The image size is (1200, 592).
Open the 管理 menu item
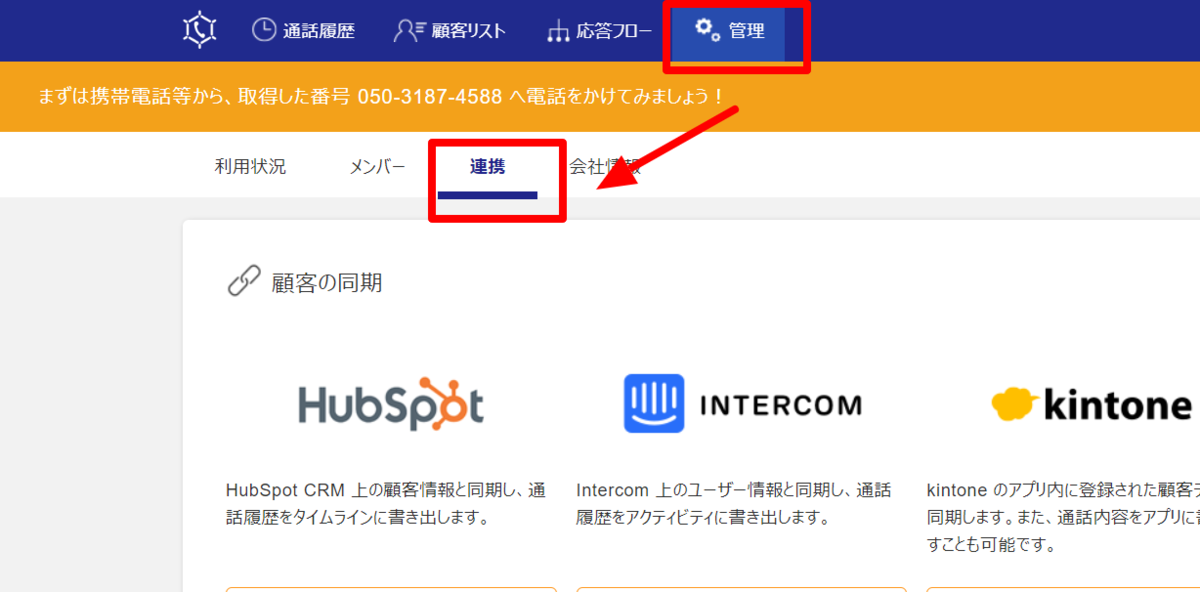point(729,31)
